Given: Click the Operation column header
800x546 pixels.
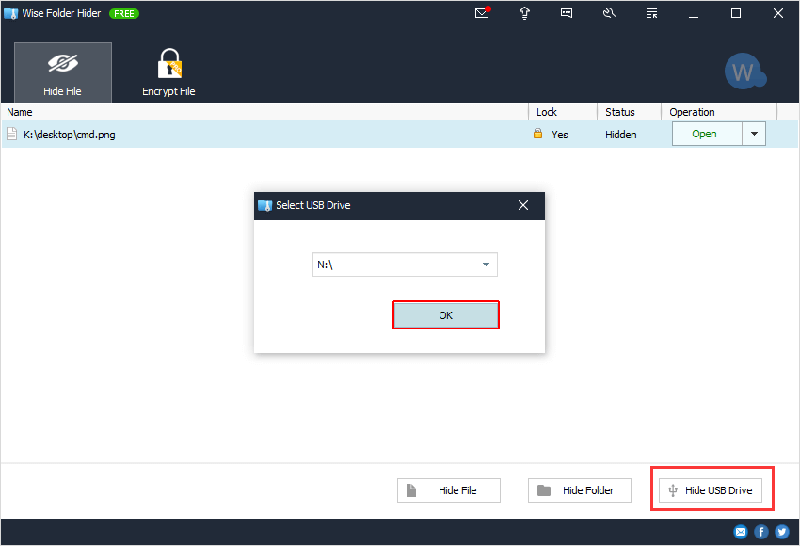Looking at the screenshot, I should 719,112.
